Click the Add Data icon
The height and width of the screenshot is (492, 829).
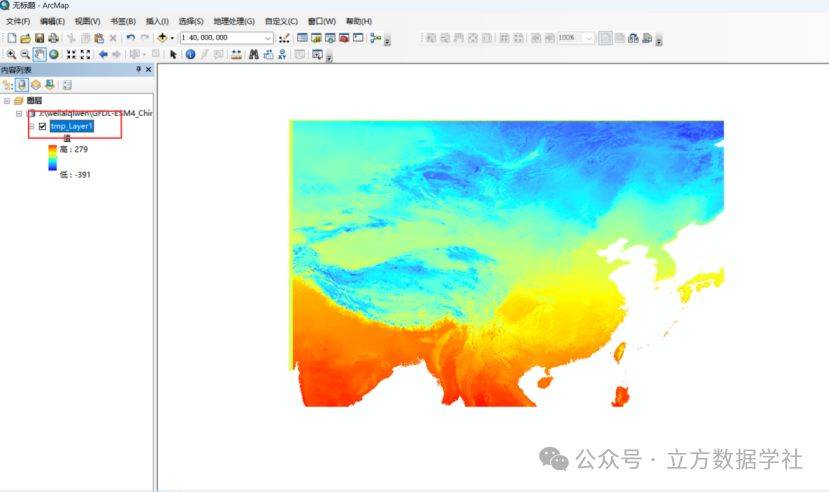[162, 38]
